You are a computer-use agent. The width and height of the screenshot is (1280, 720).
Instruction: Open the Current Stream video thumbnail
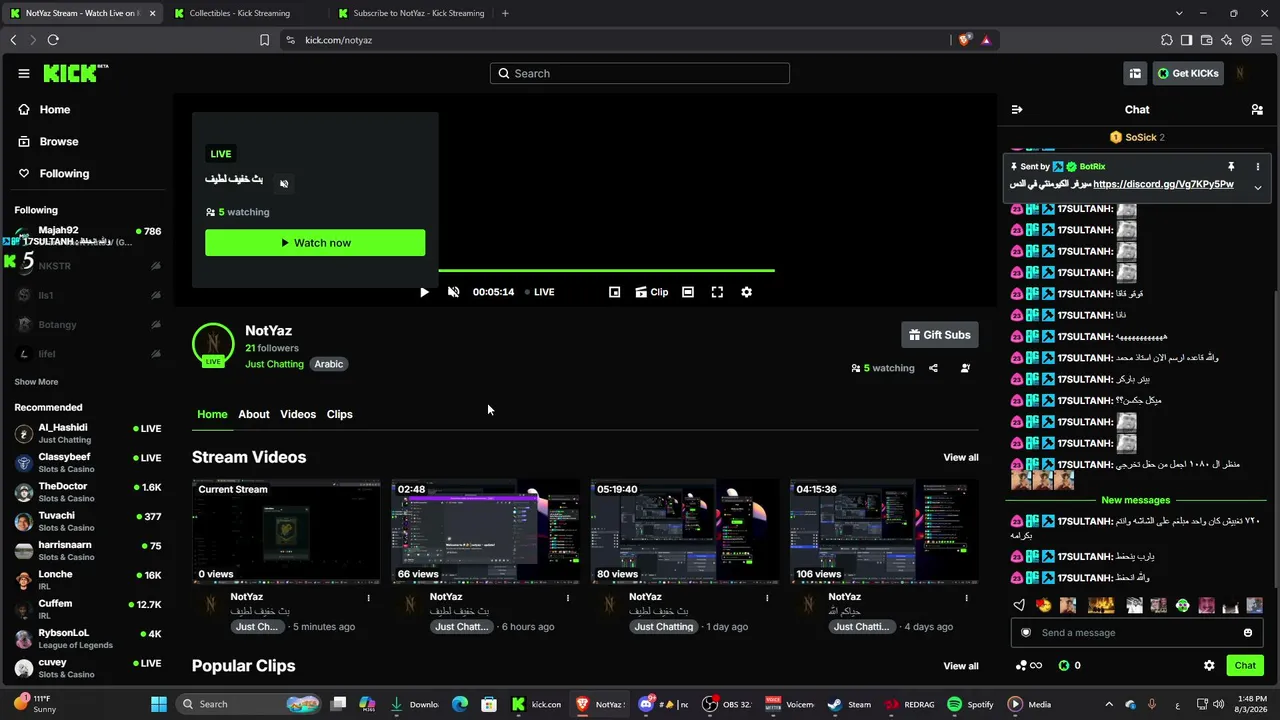click(286, 531)
